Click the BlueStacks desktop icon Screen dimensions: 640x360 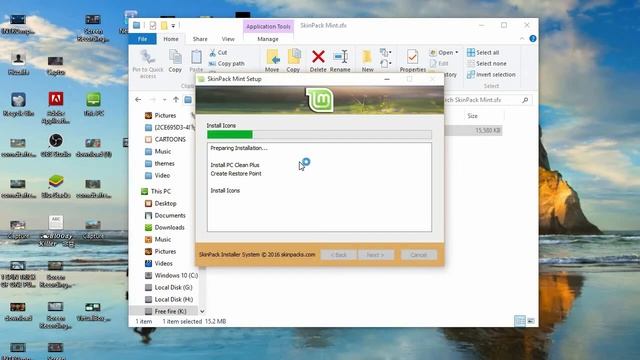[x=56, y=187]
